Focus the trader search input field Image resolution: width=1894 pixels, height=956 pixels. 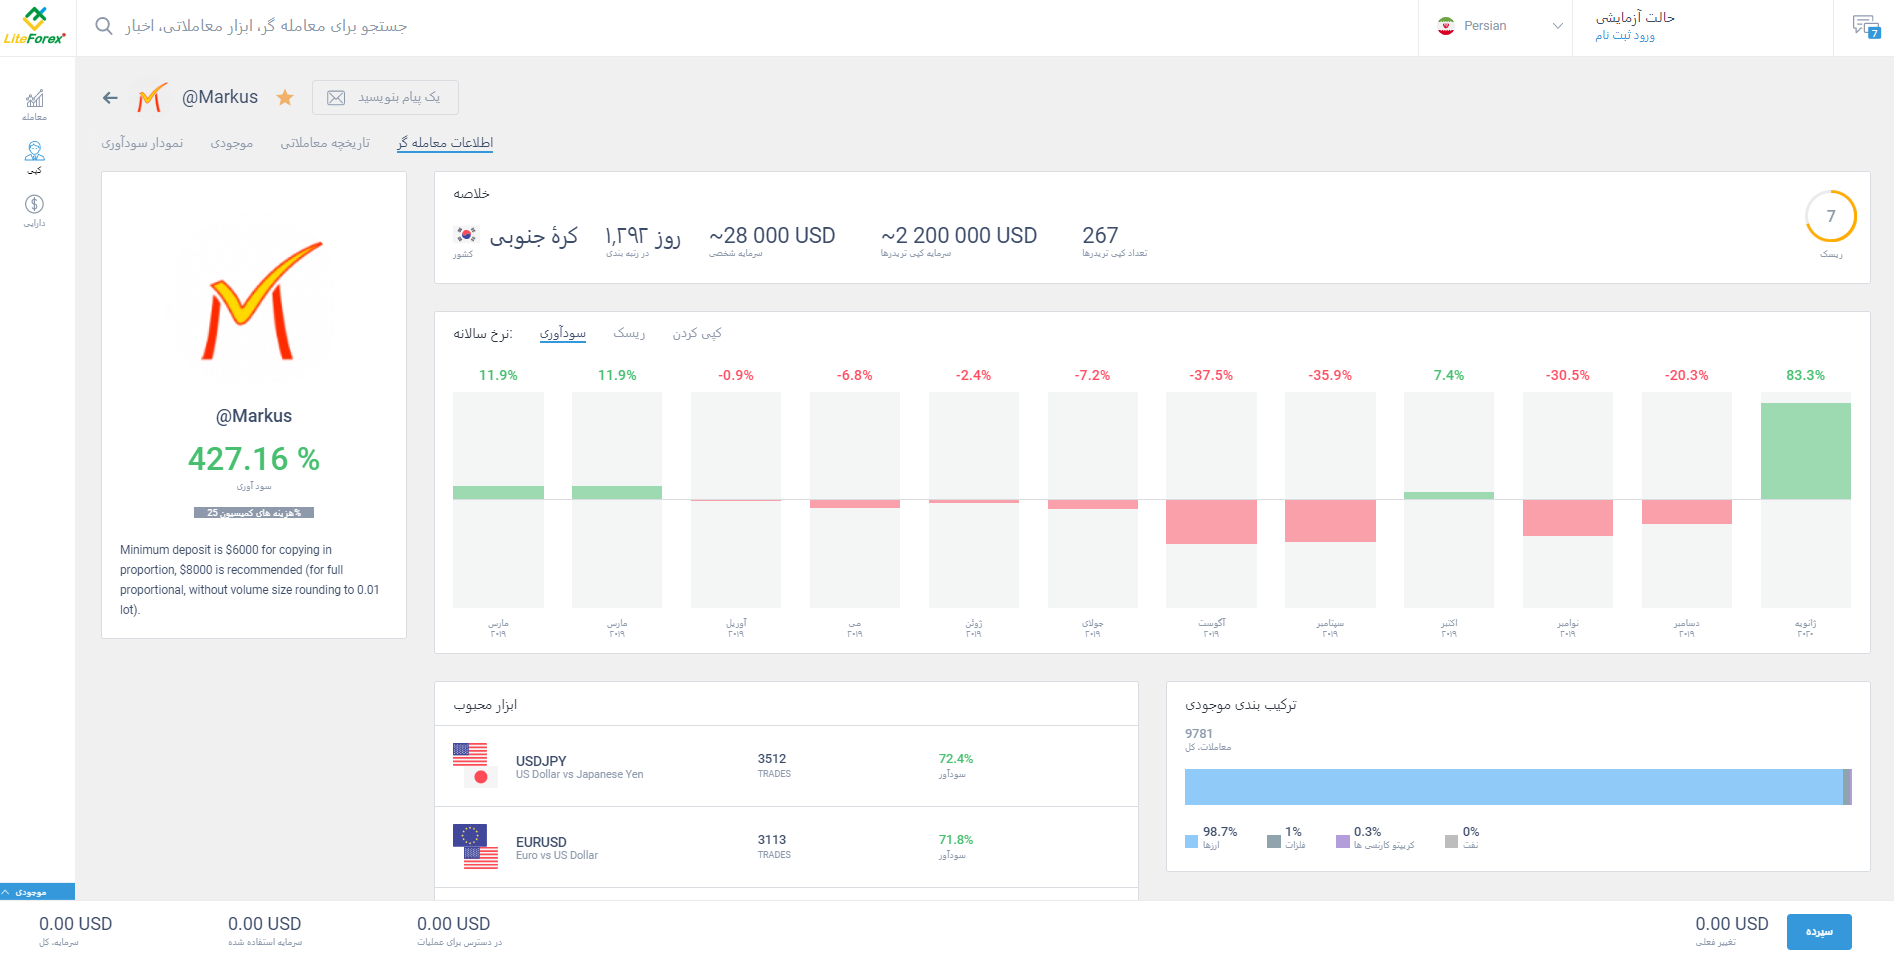(265, 26)
